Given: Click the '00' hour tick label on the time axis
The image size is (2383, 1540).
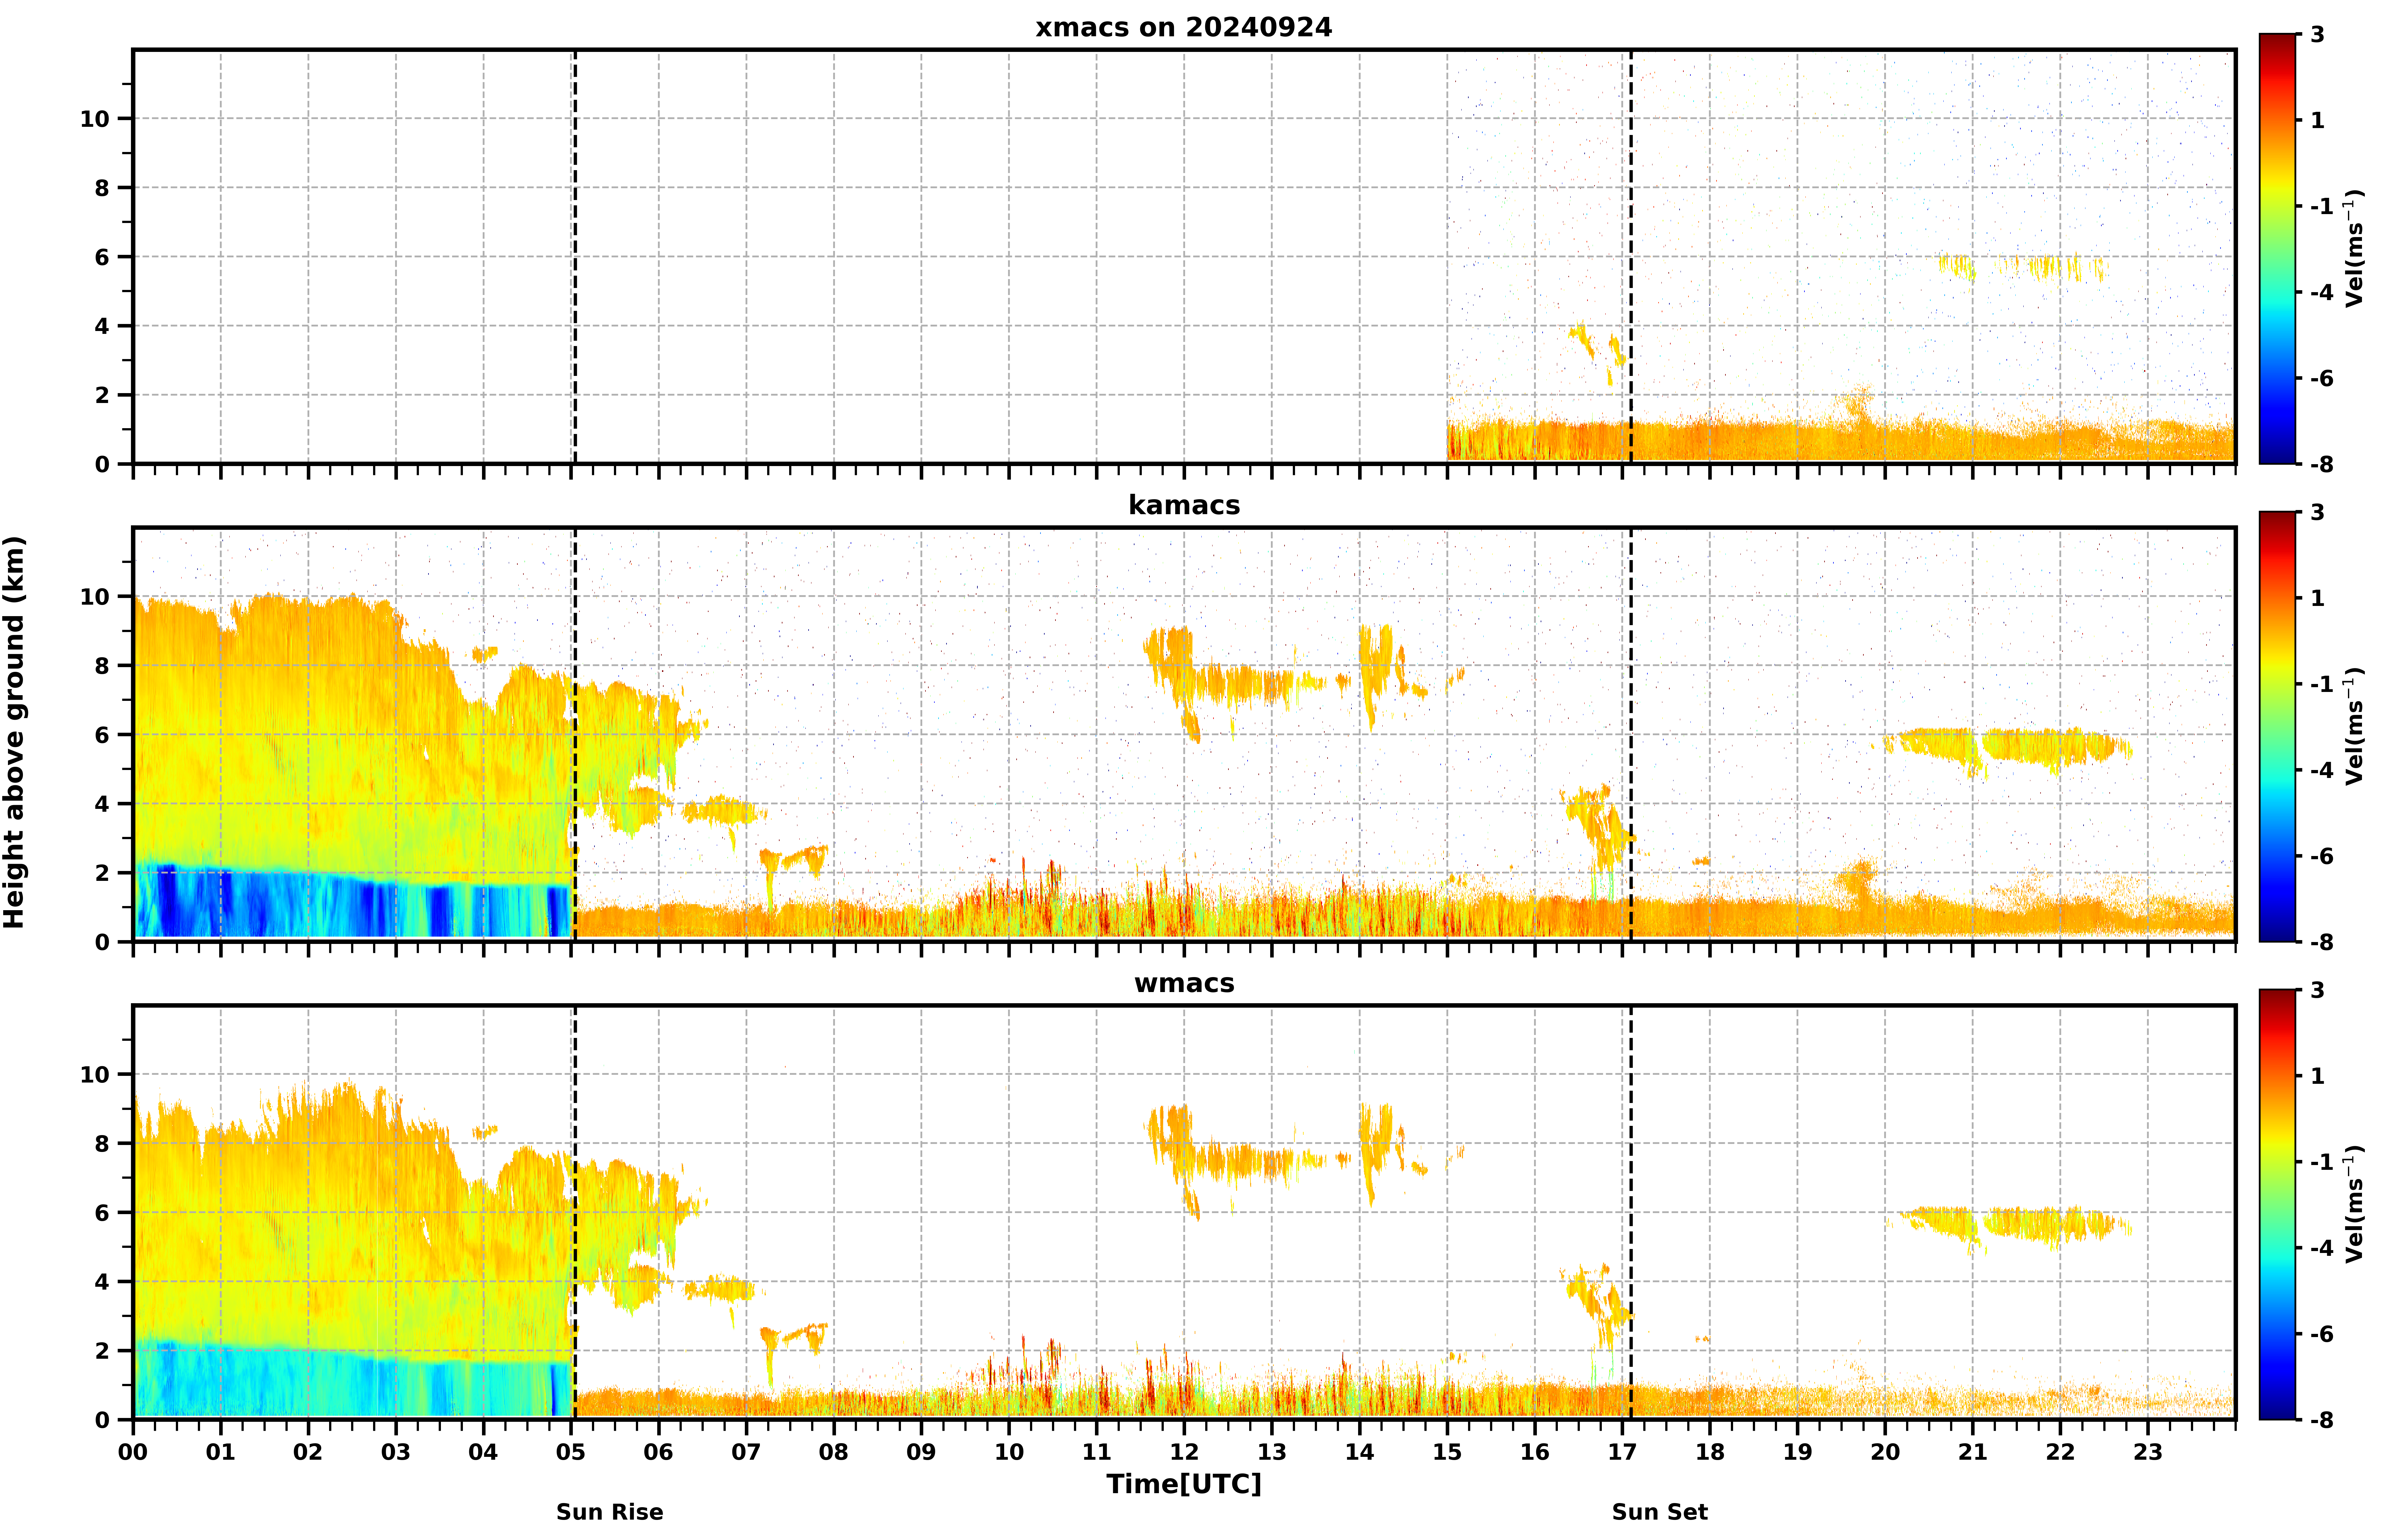Looking at the screenshot, I should pos(133,1452).
